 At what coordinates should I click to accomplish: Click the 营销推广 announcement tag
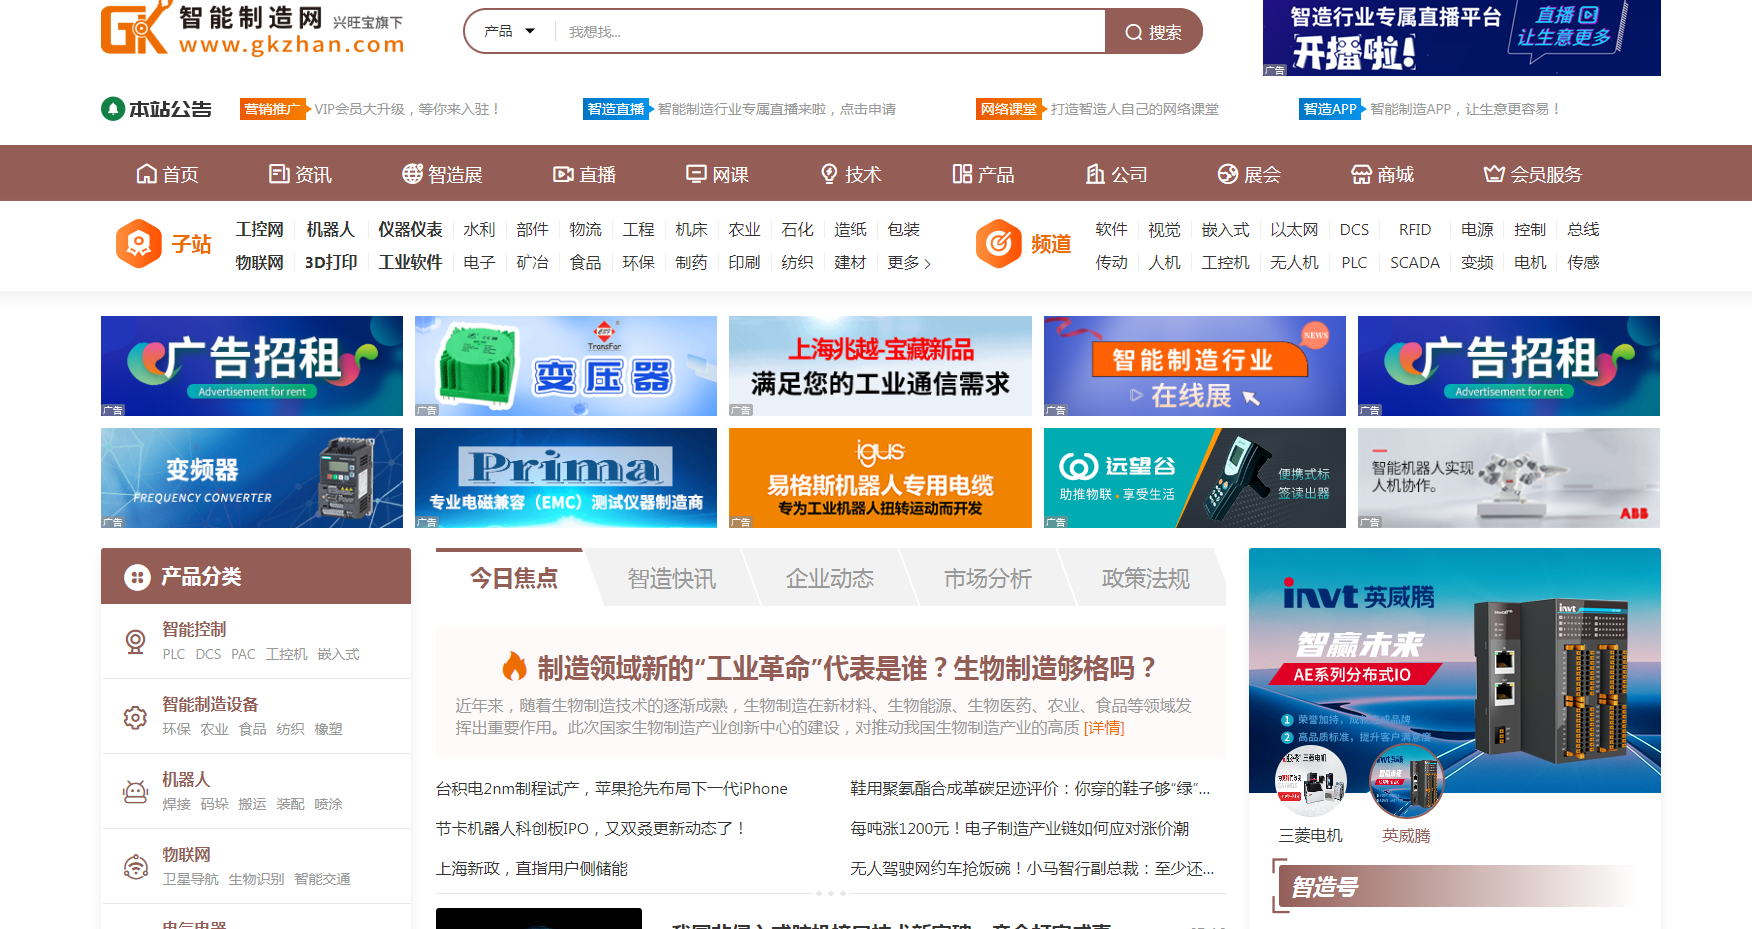point(271,109)
